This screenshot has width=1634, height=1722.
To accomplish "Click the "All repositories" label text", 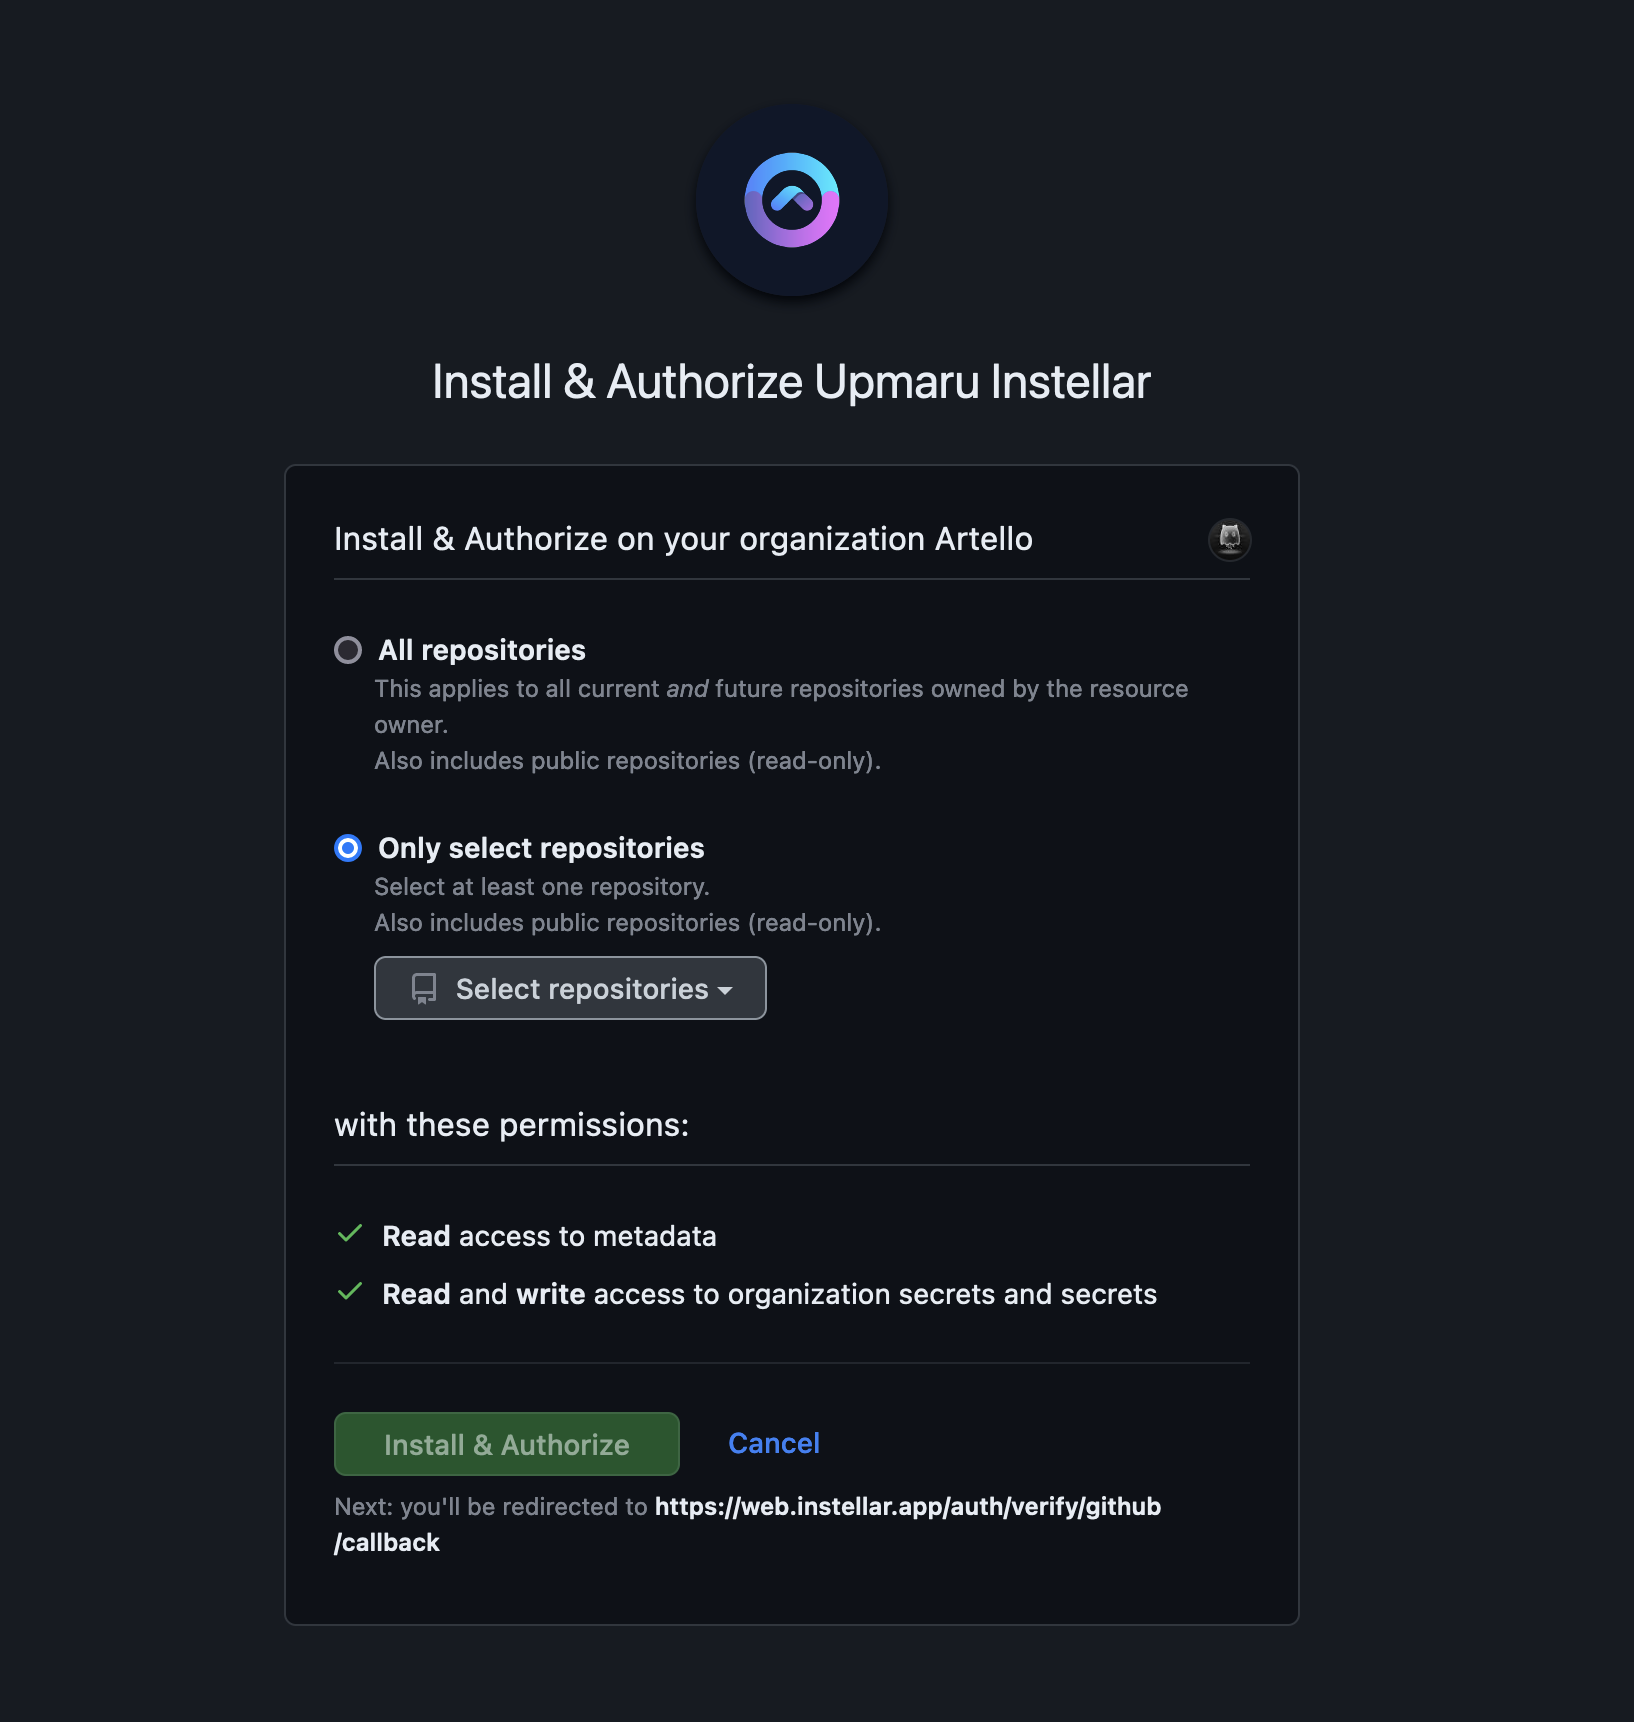I will (x=481, y=650).
